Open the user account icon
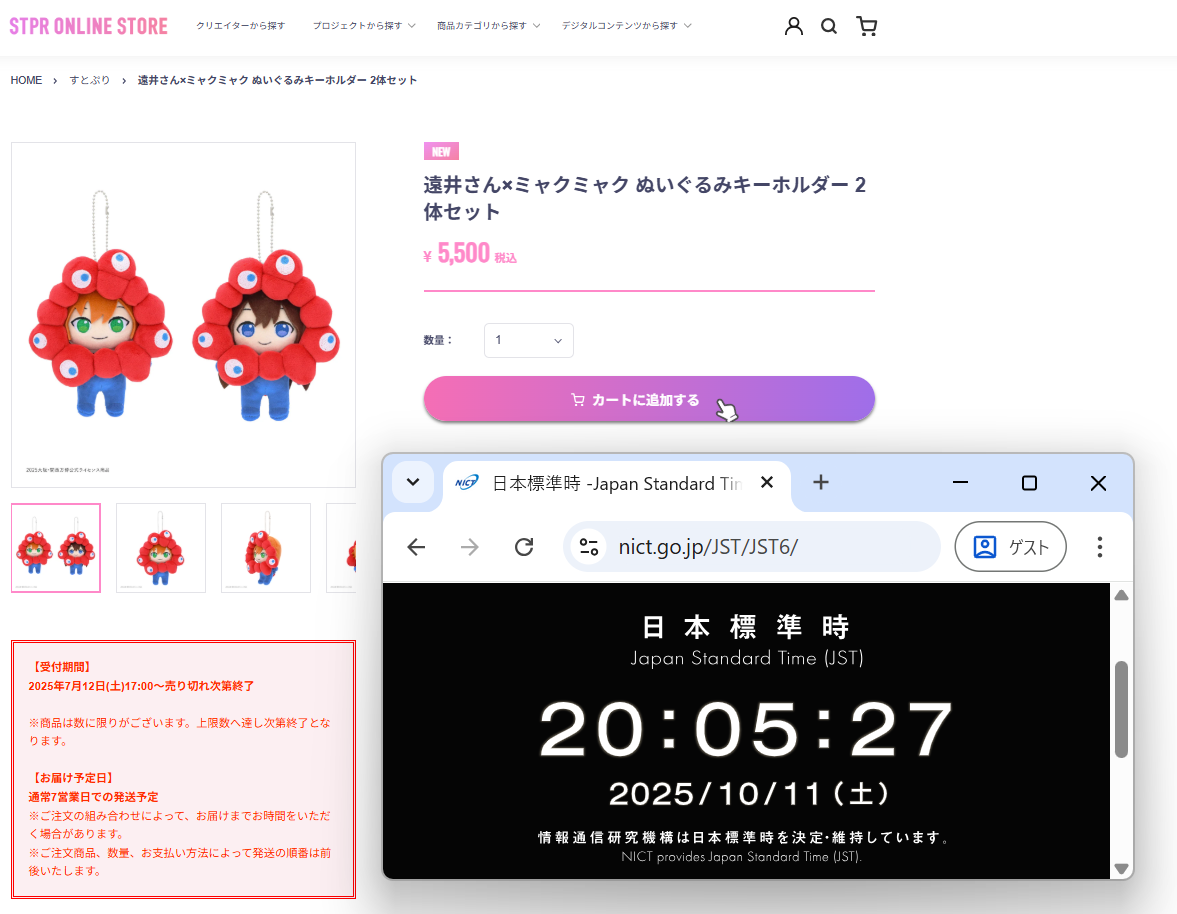Image resolution: width=1177 pixels, height=914 pixels. [794, 27]
